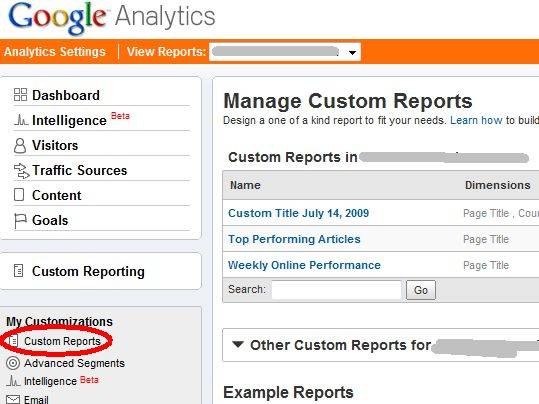Click the Goals flag icon
539x404 pixels.
20,221
